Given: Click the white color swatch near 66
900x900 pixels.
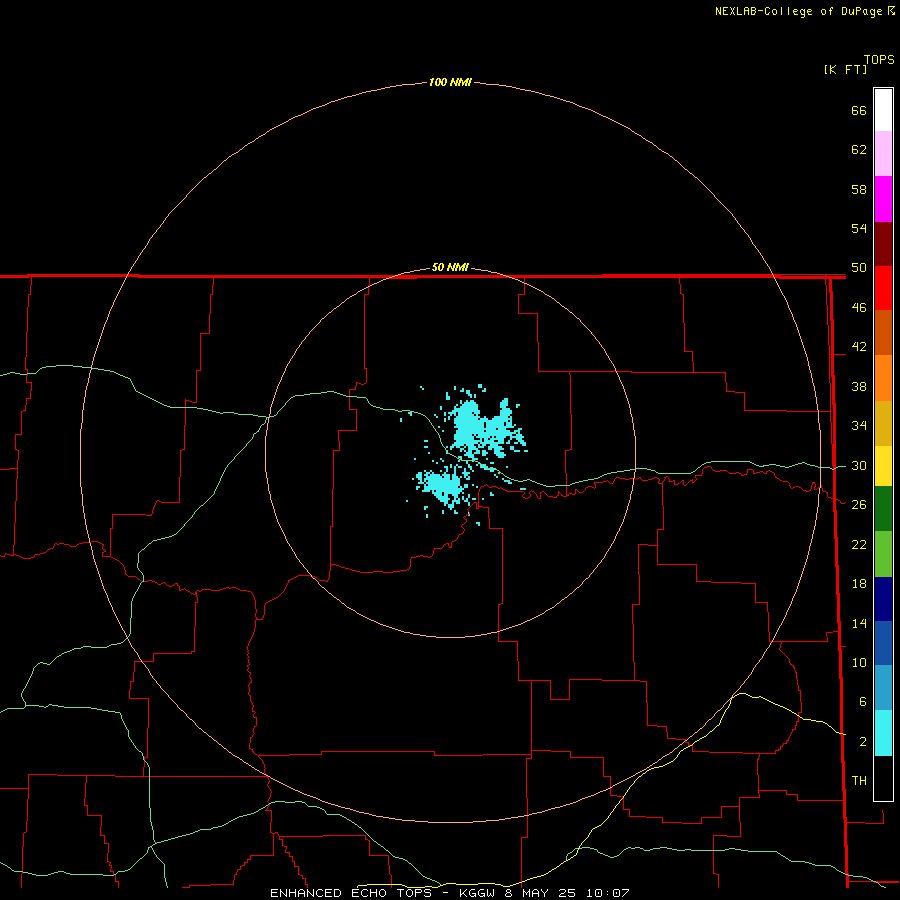Looking at the screenshot, I should pos(883,110).
